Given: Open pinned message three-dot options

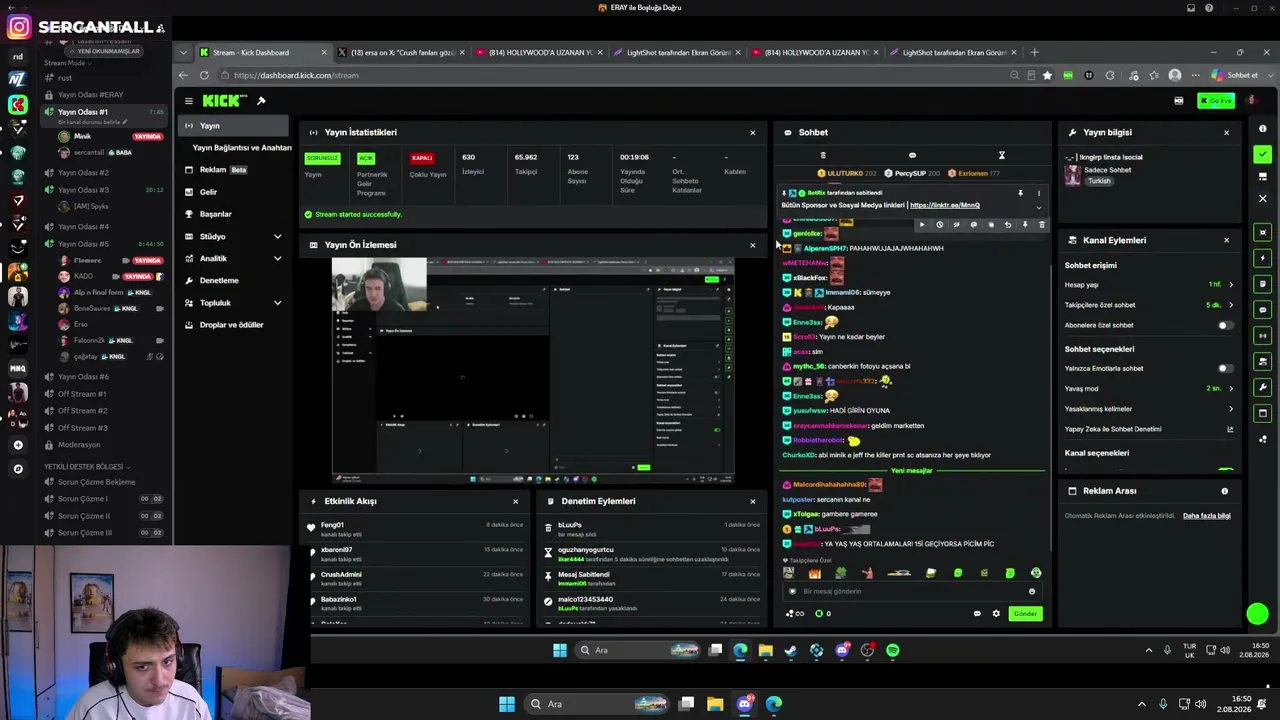Looking at the screenshot, I should (x=1039, y=193).
